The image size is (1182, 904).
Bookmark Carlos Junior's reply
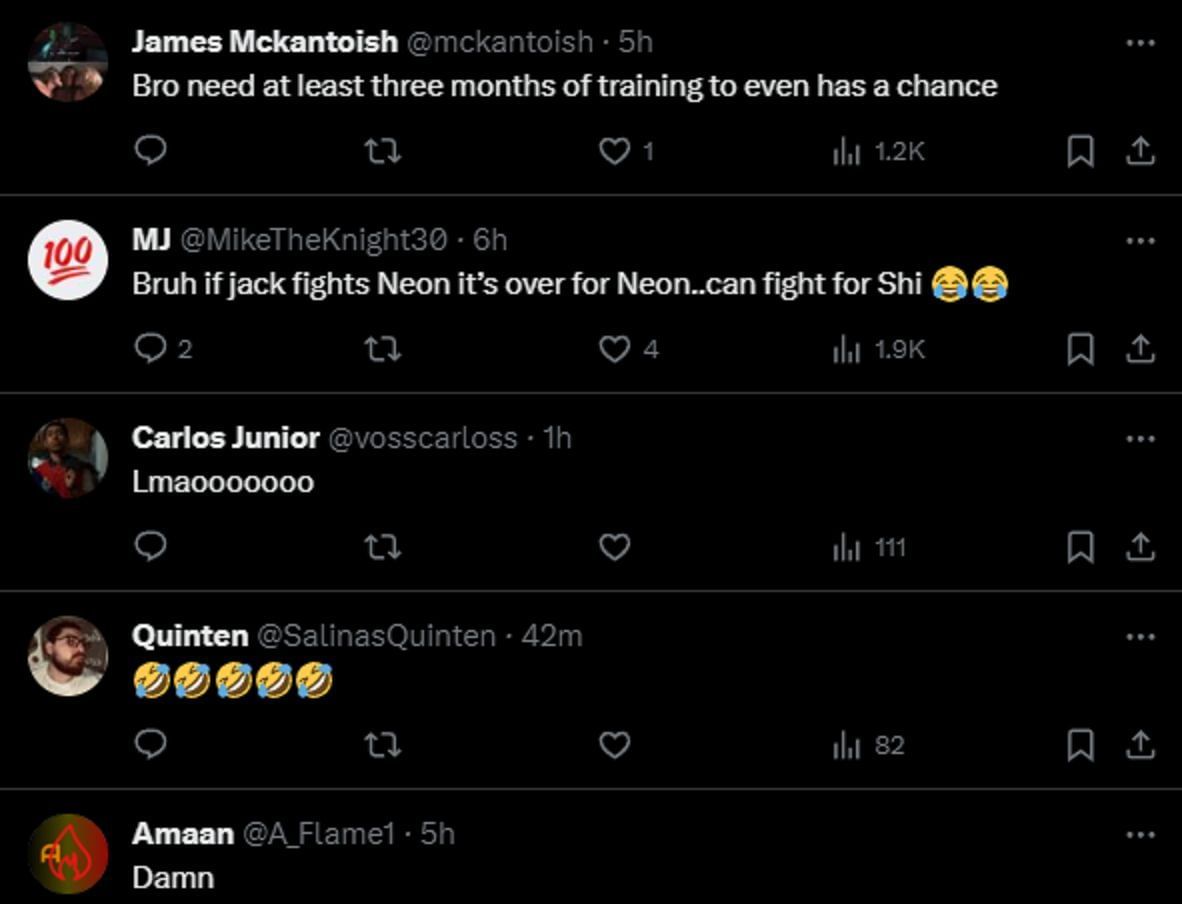1082,547
